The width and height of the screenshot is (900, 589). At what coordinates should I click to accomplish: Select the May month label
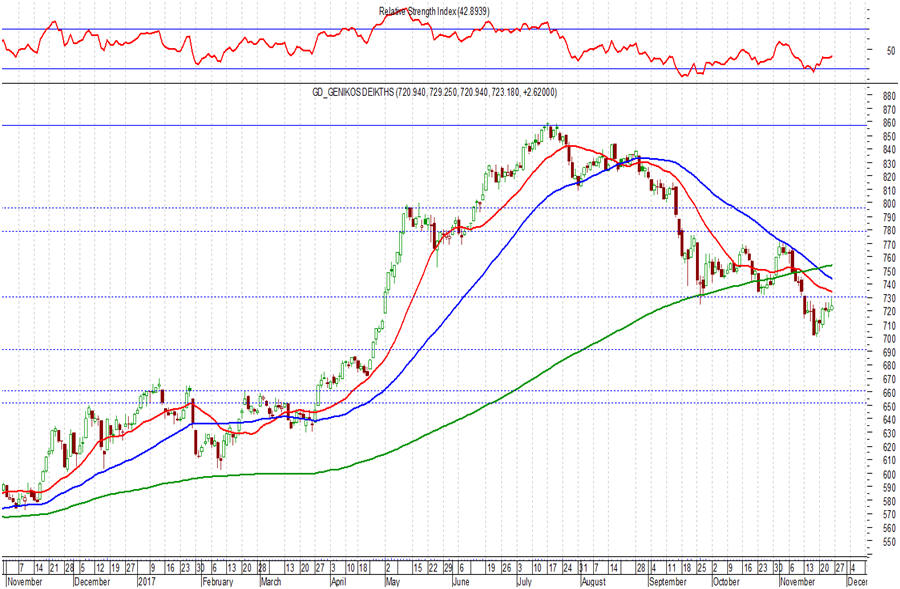[x=393, y=582]
